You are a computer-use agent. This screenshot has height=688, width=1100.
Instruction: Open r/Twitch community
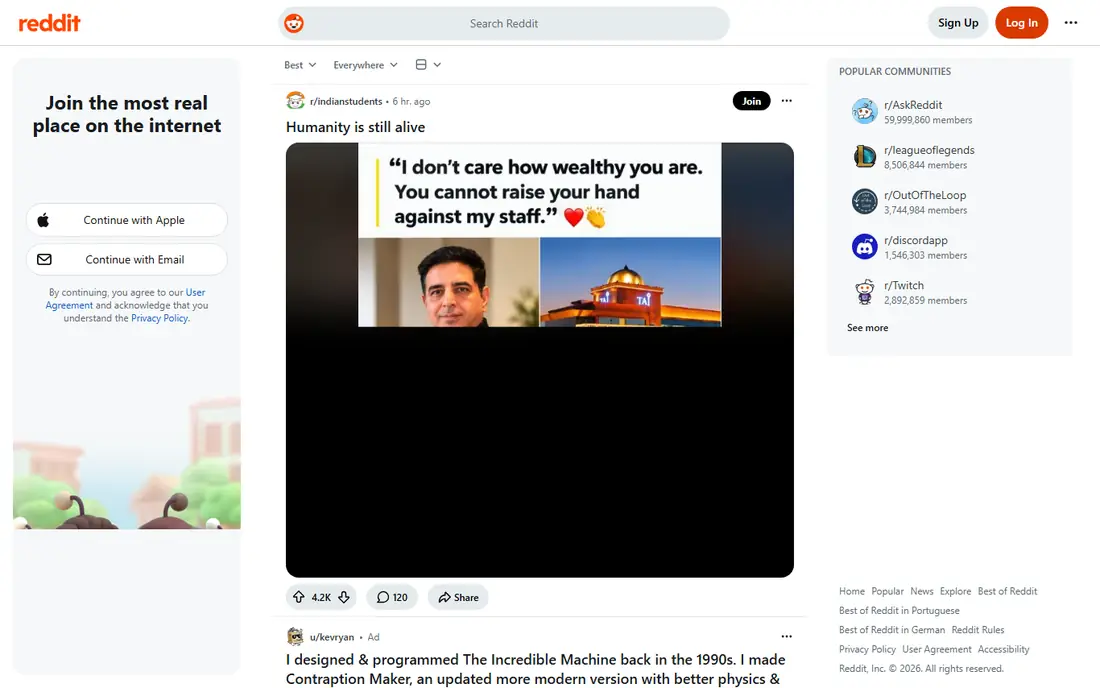click(904, 285)
